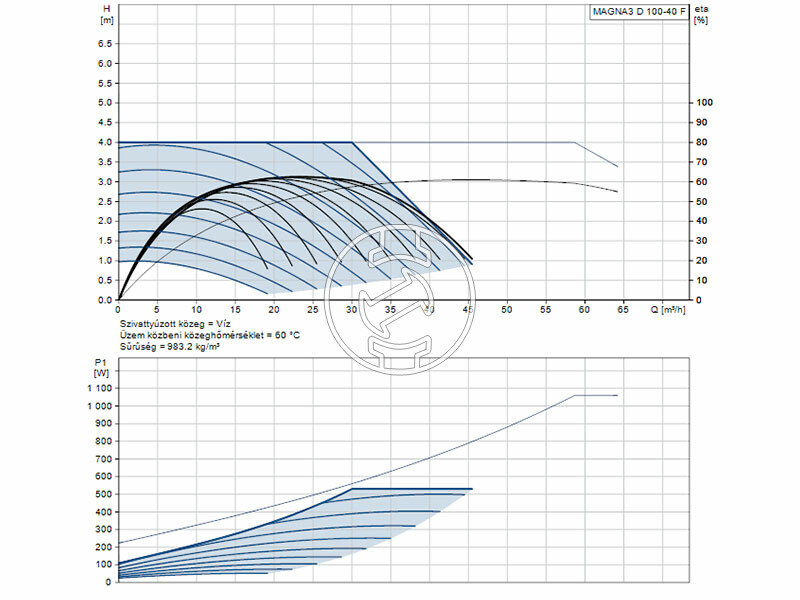
Task: Select the 30 tick on the Q axis
Action: [x=352, y=310]
